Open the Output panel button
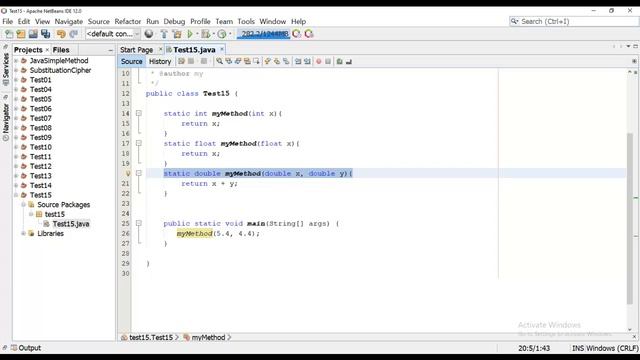 pos(26,348)
